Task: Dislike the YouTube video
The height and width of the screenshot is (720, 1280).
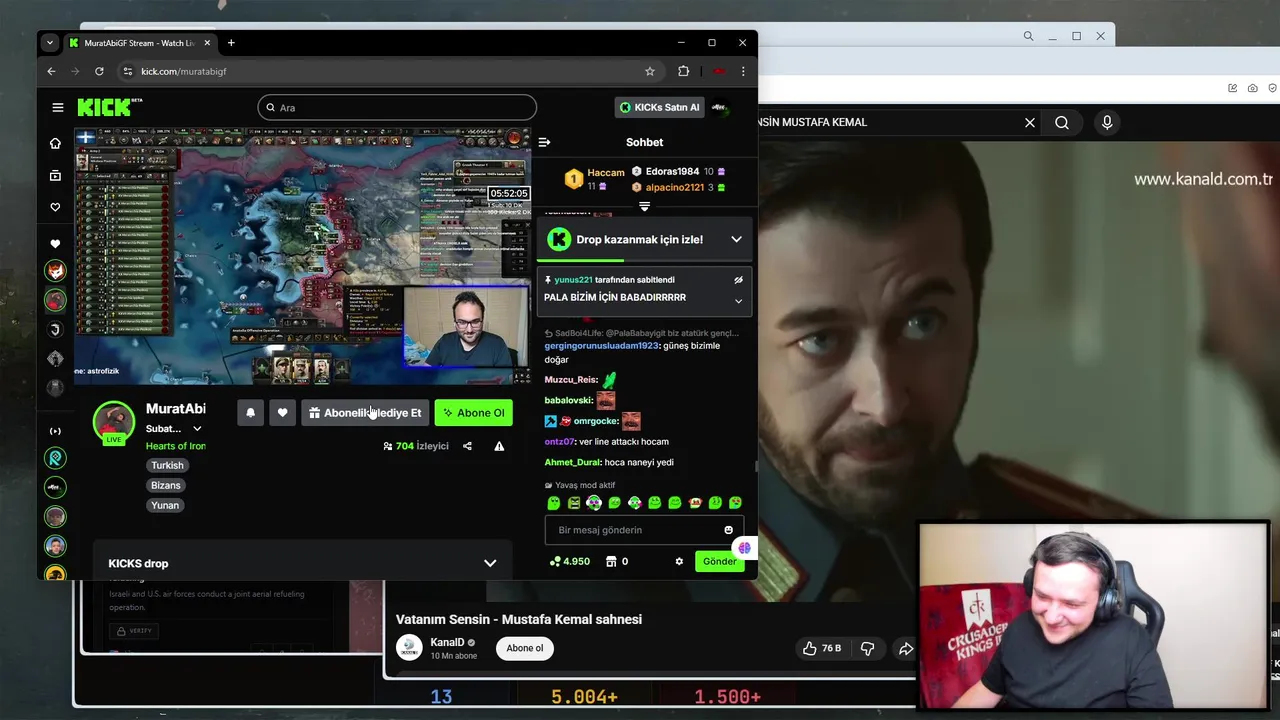Action: (x=867, y=648)
